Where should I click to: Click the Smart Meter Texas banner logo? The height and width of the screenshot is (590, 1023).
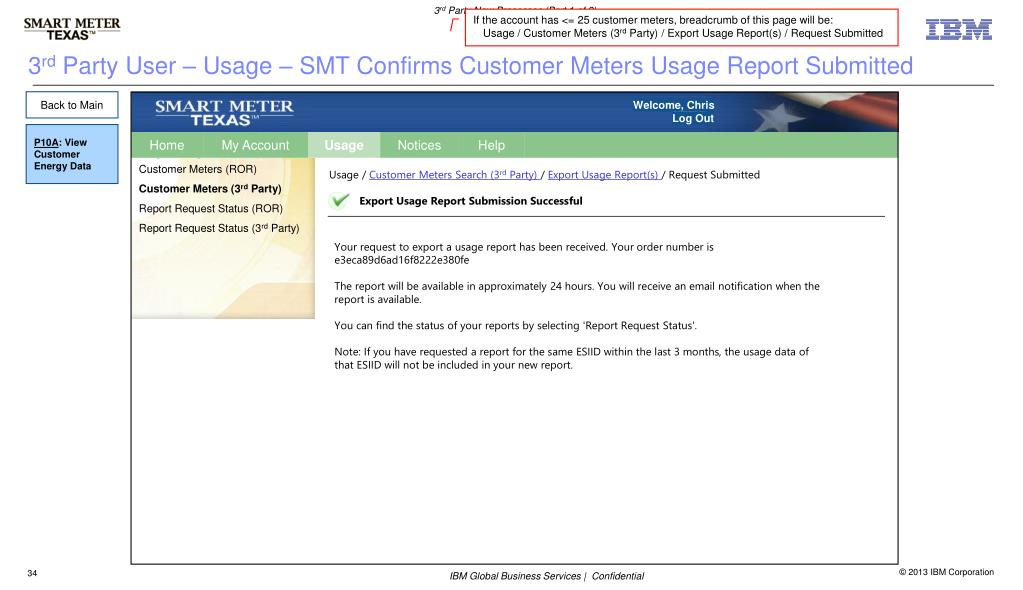point(224,113)
